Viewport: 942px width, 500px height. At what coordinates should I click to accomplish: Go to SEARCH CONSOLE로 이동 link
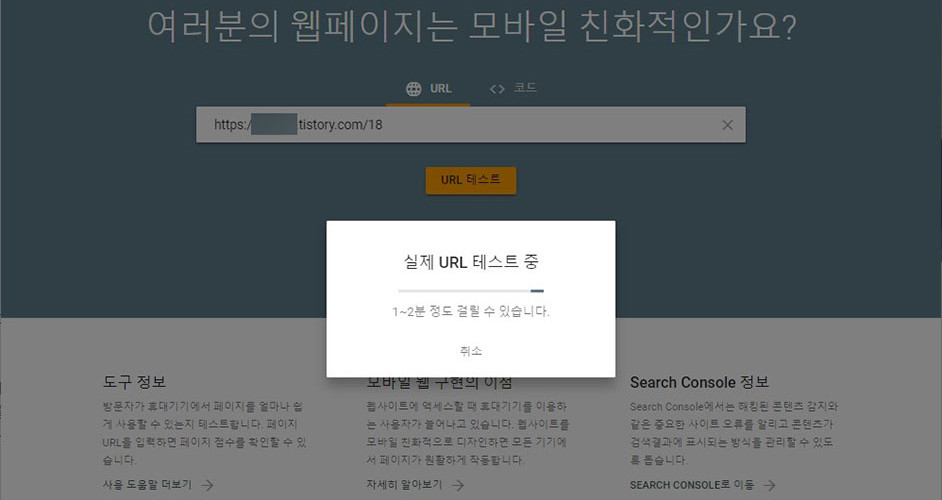(692, 484)
